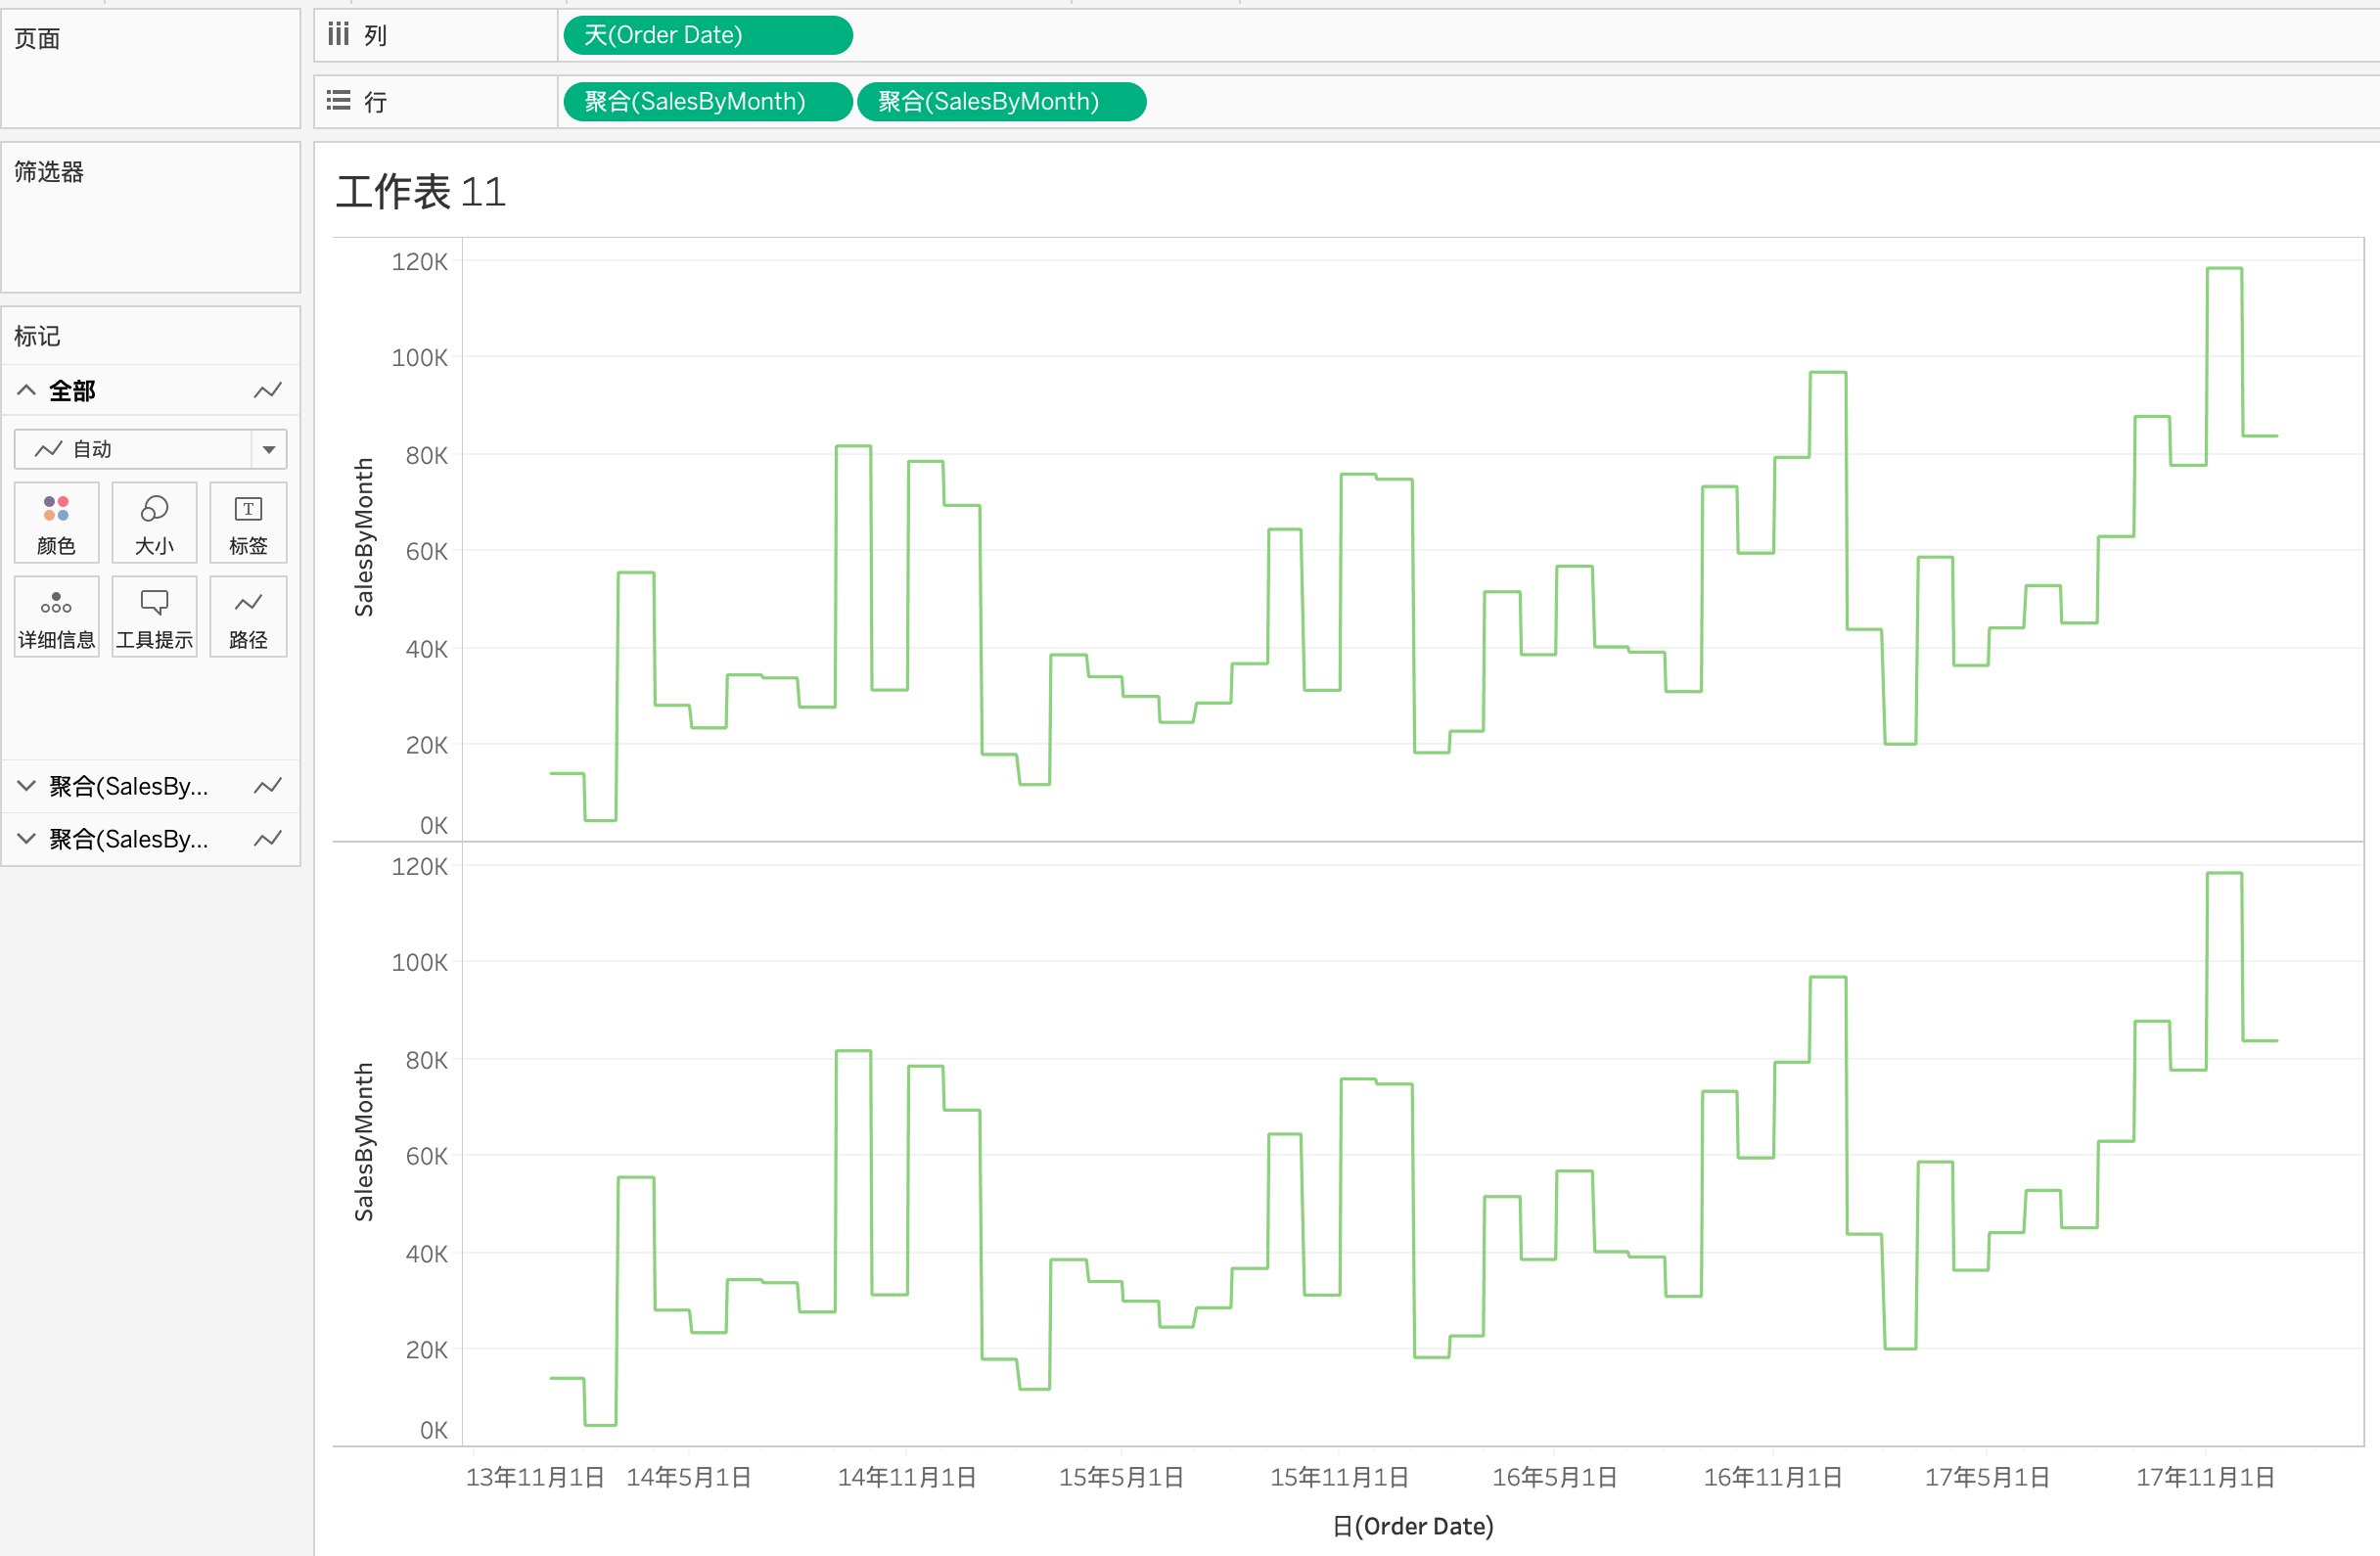
Task: Click lower chart 40K axis tick
Action: click(x=426, y=1254)
